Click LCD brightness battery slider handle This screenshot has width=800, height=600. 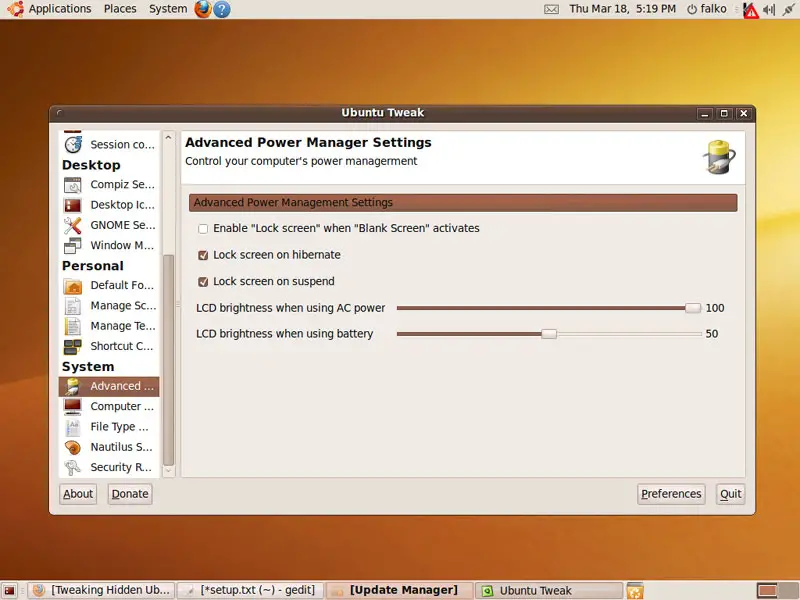549,334
